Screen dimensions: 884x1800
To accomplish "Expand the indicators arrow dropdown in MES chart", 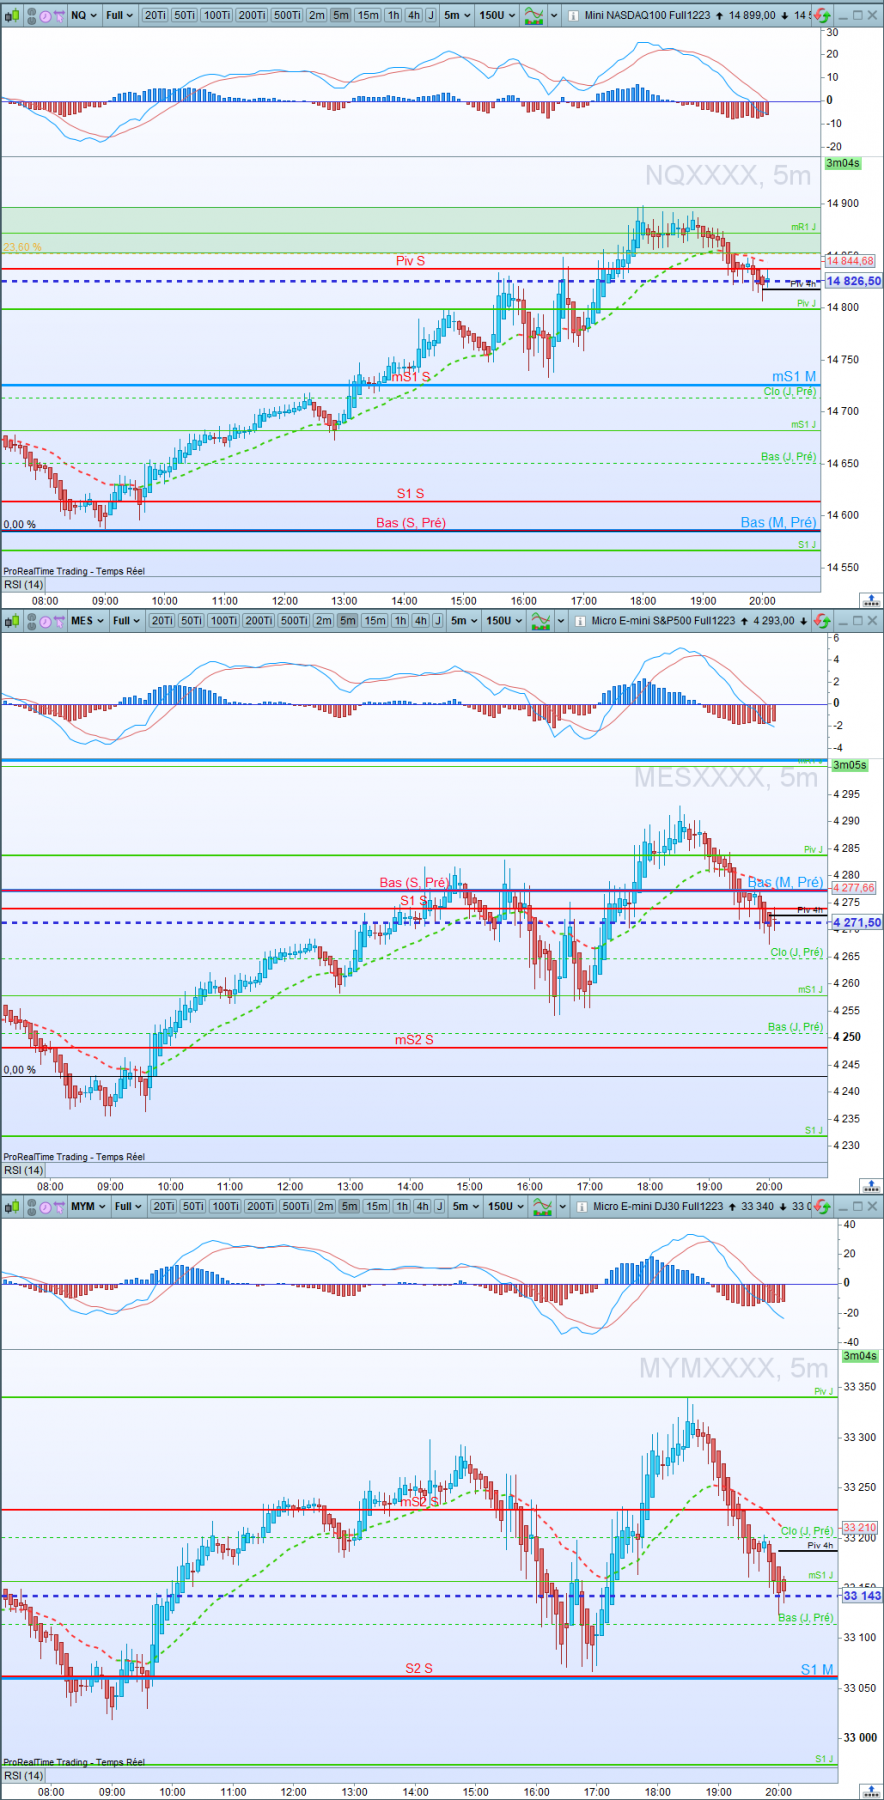I will (562, 621).
